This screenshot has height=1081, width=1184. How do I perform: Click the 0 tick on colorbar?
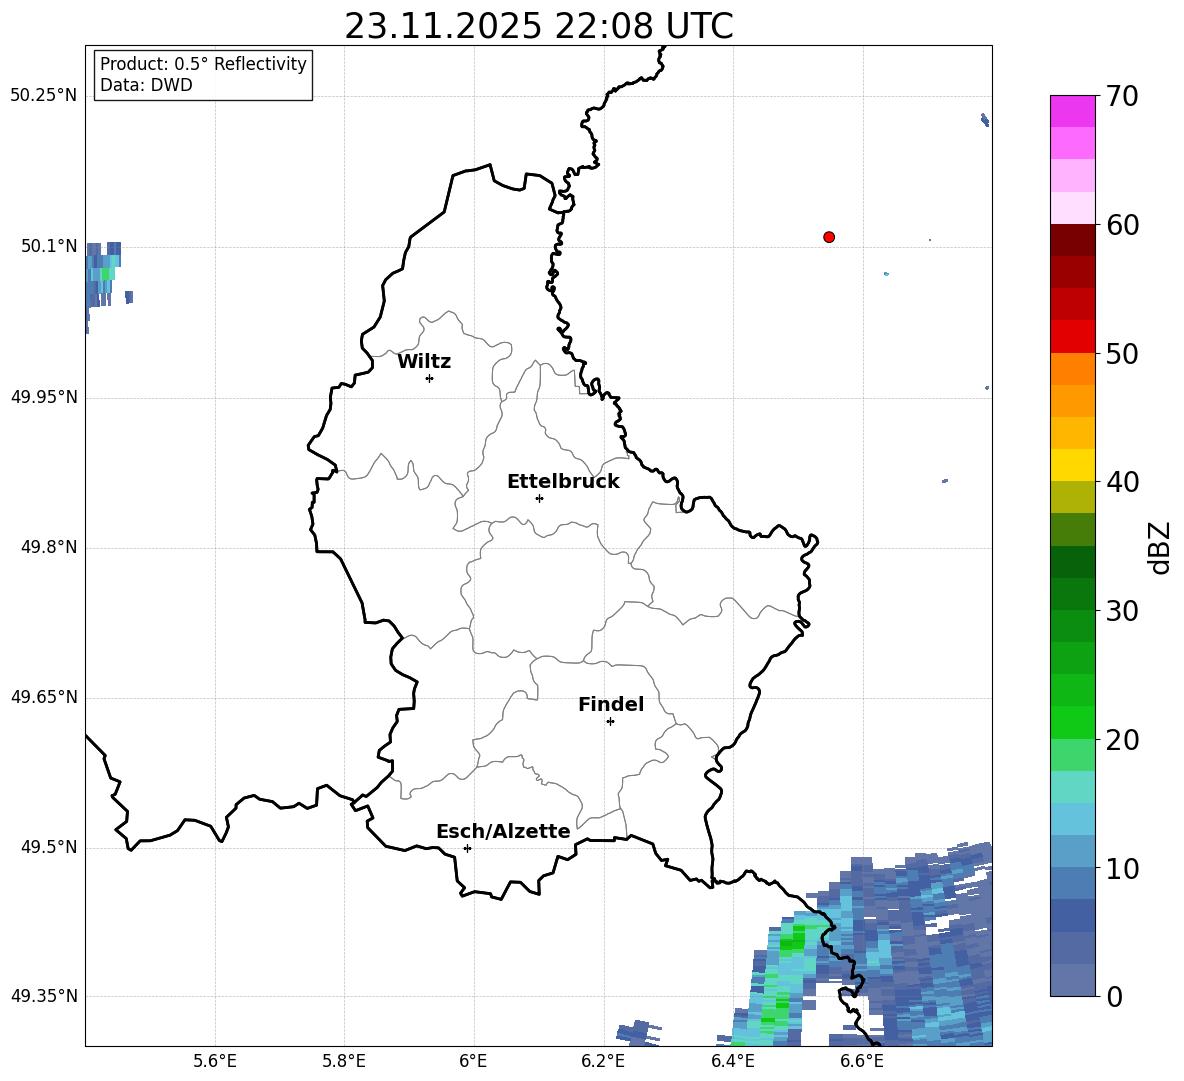coord(1113,997)
